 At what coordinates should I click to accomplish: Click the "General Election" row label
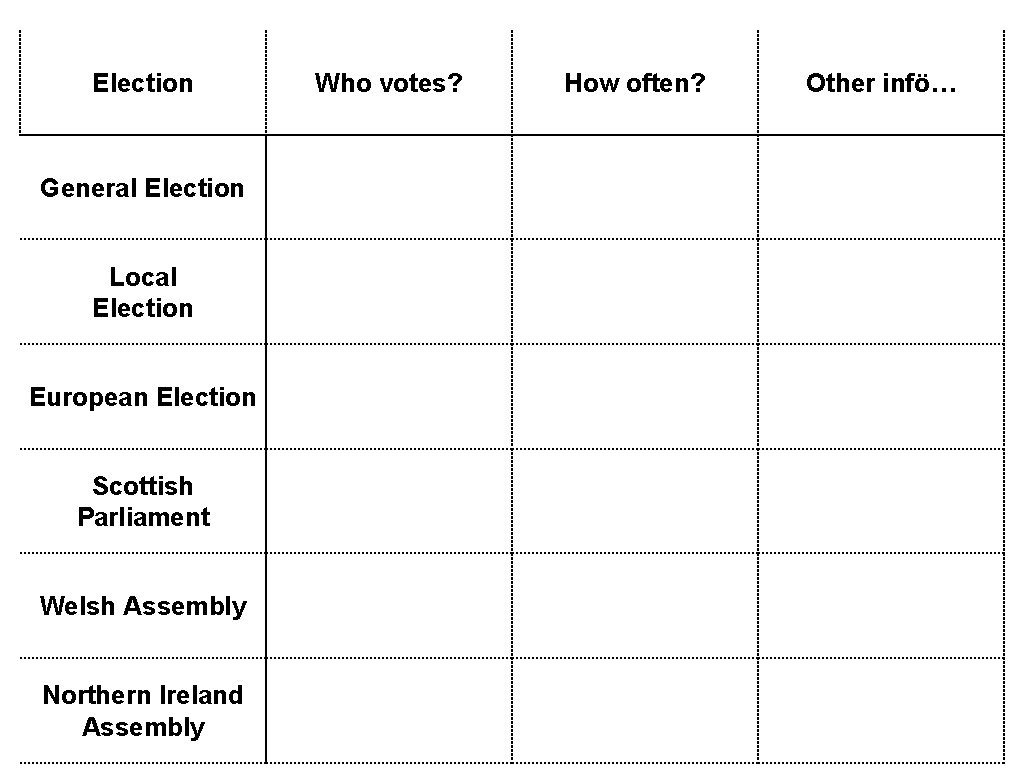point(142,188)
